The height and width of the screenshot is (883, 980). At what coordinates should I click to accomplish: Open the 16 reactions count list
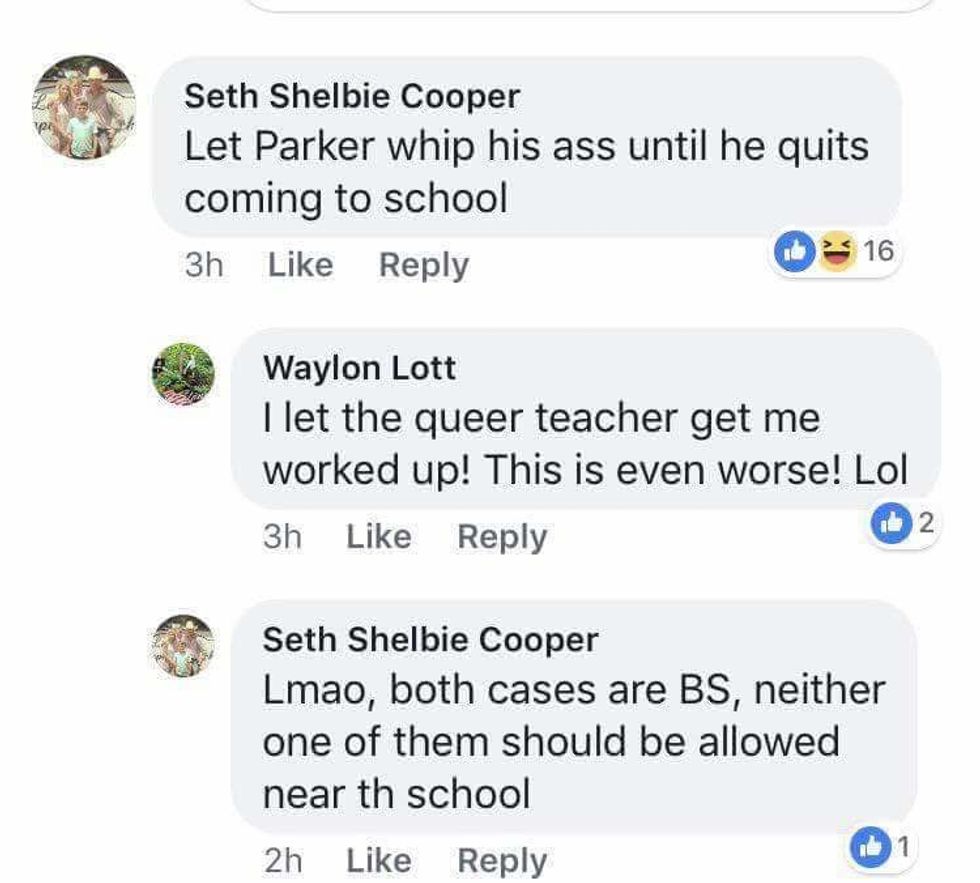click(x=879, y=251)
